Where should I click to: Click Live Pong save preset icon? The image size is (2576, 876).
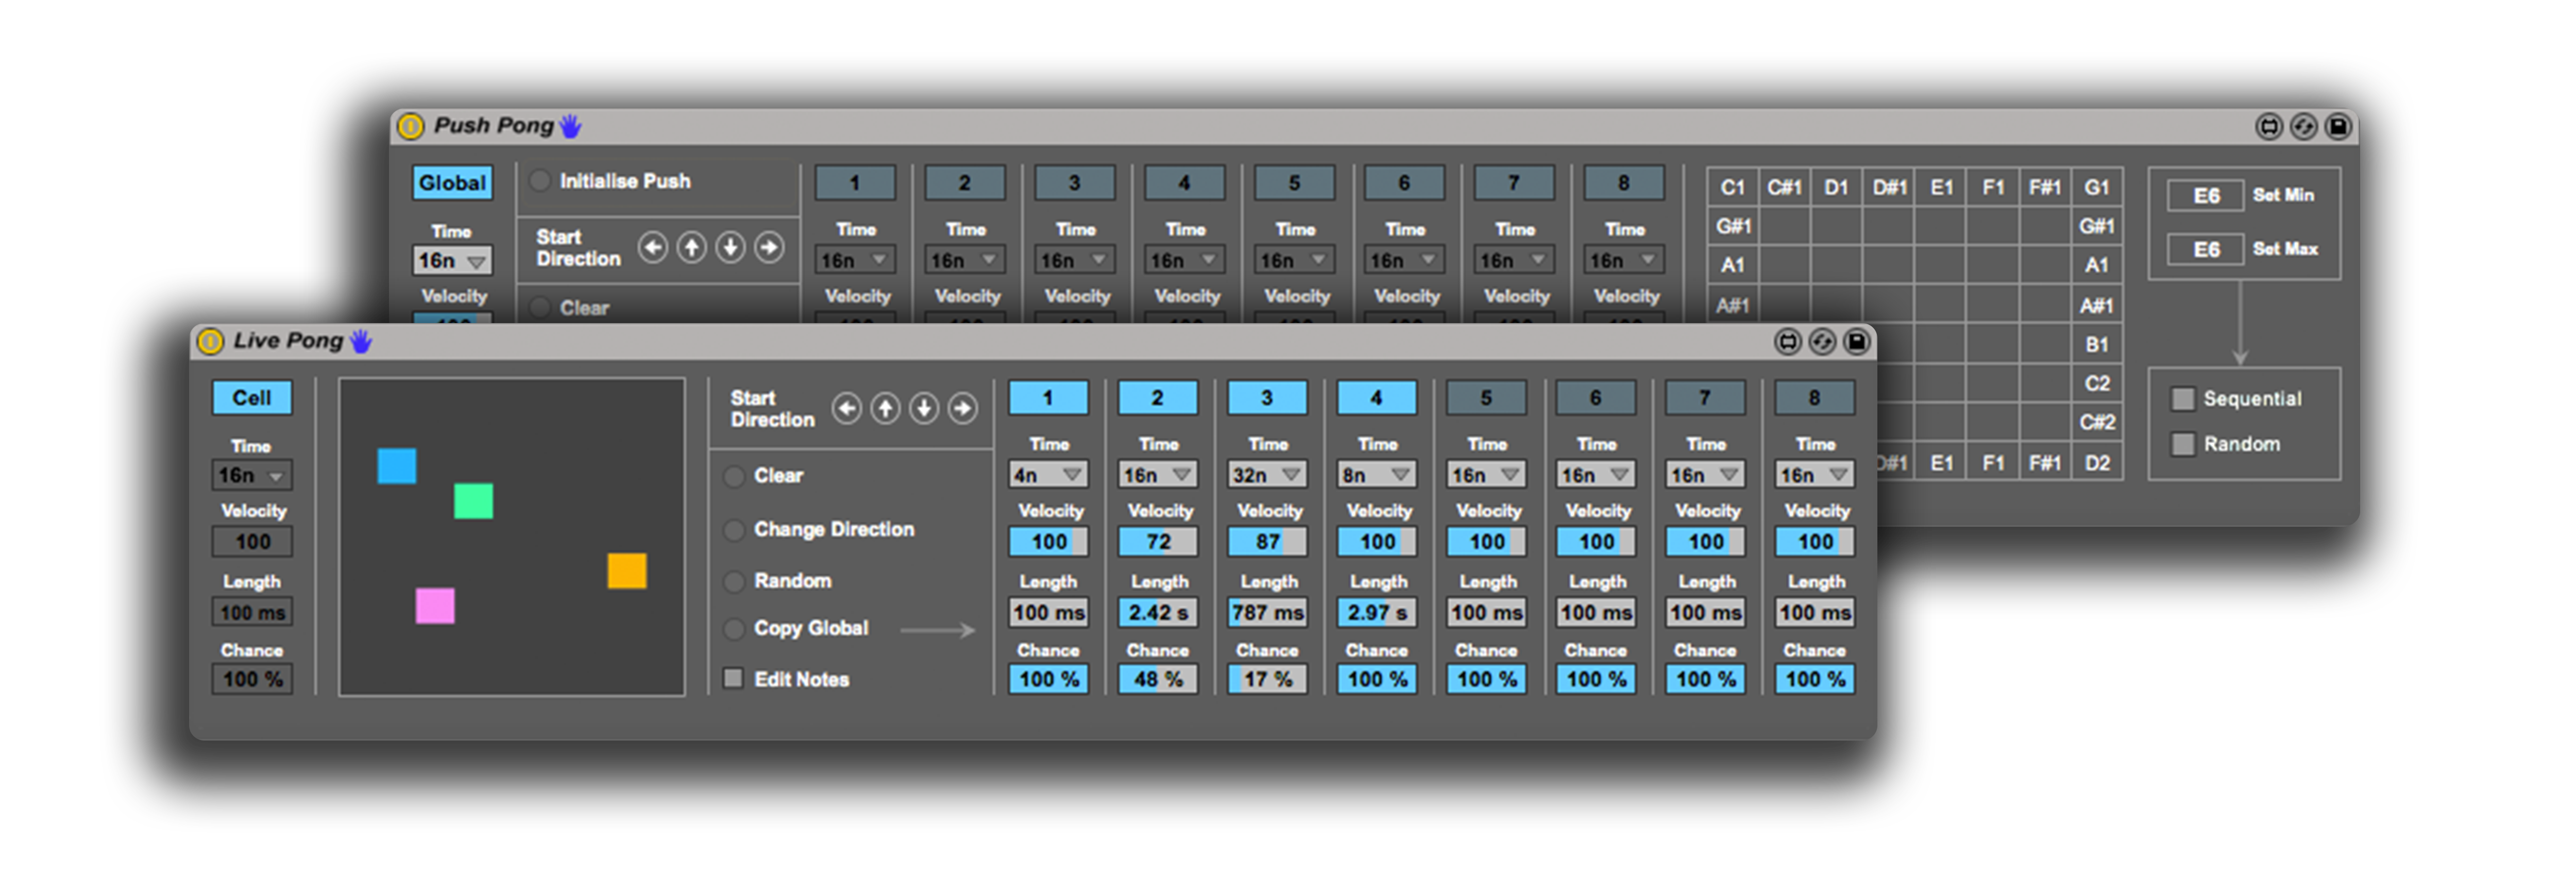pos(1856,342)
